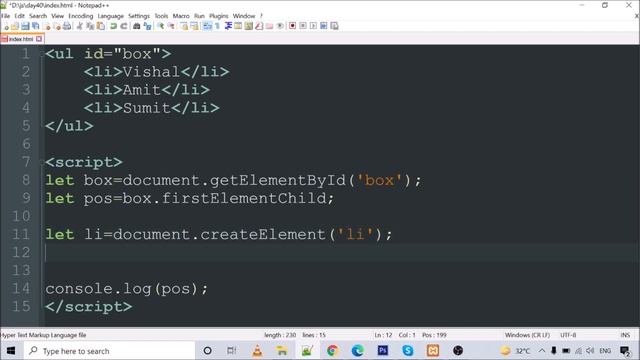Open Photoshop from the taskbar
This screenshot has width=640, height=360.
(382, 351)
